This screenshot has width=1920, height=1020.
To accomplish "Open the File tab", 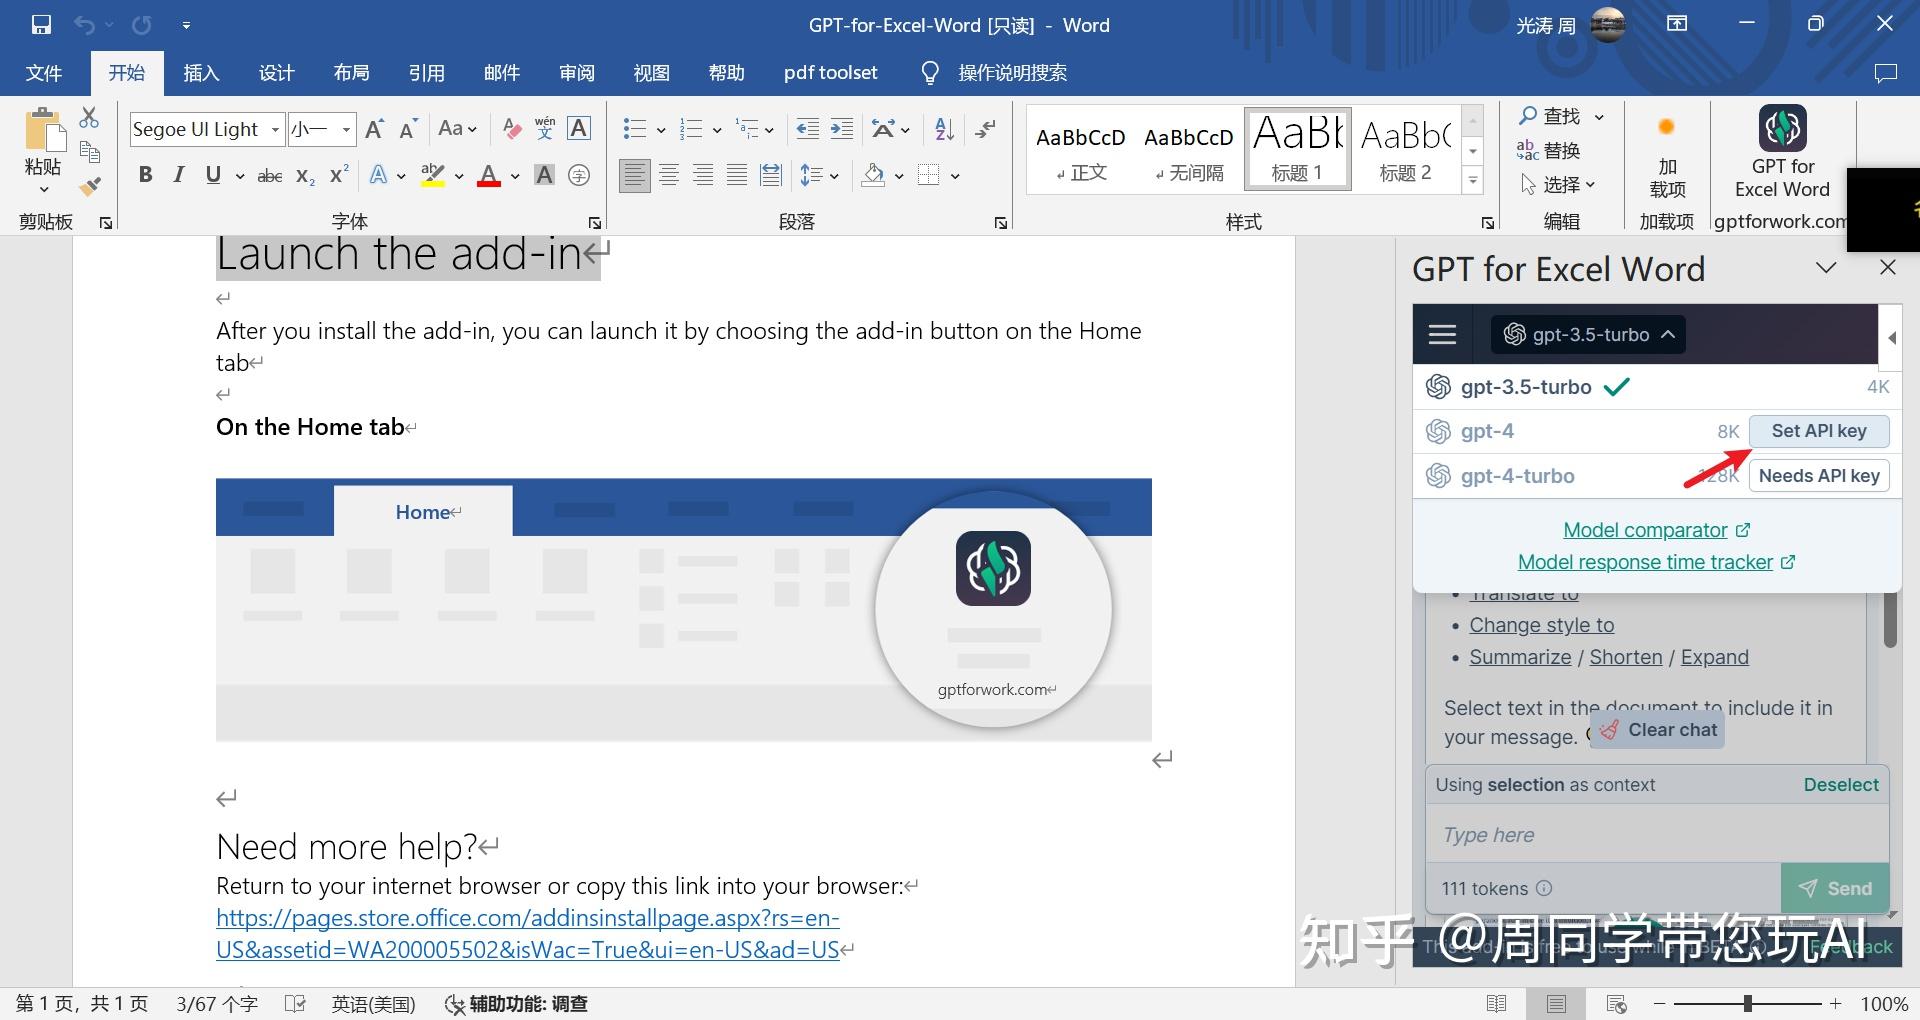I will point(44,73).
